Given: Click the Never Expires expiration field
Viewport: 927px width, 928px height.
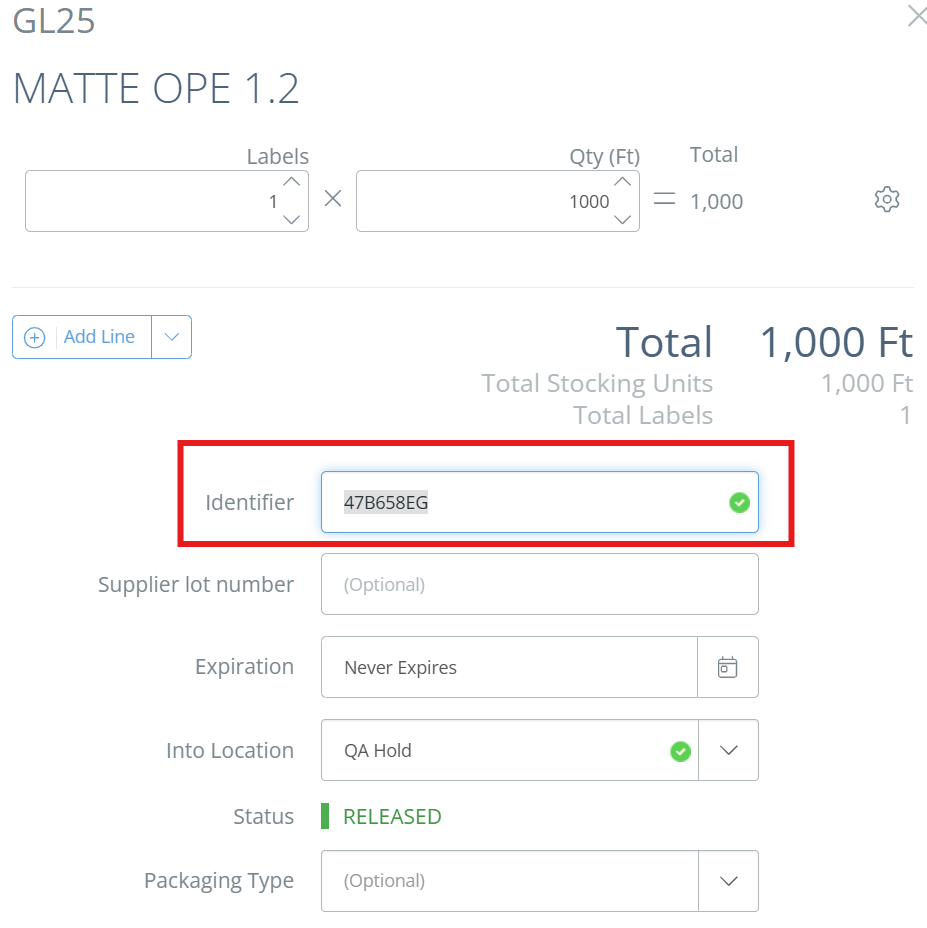Looking at the screenshot, I should click(x=509, y=667).
